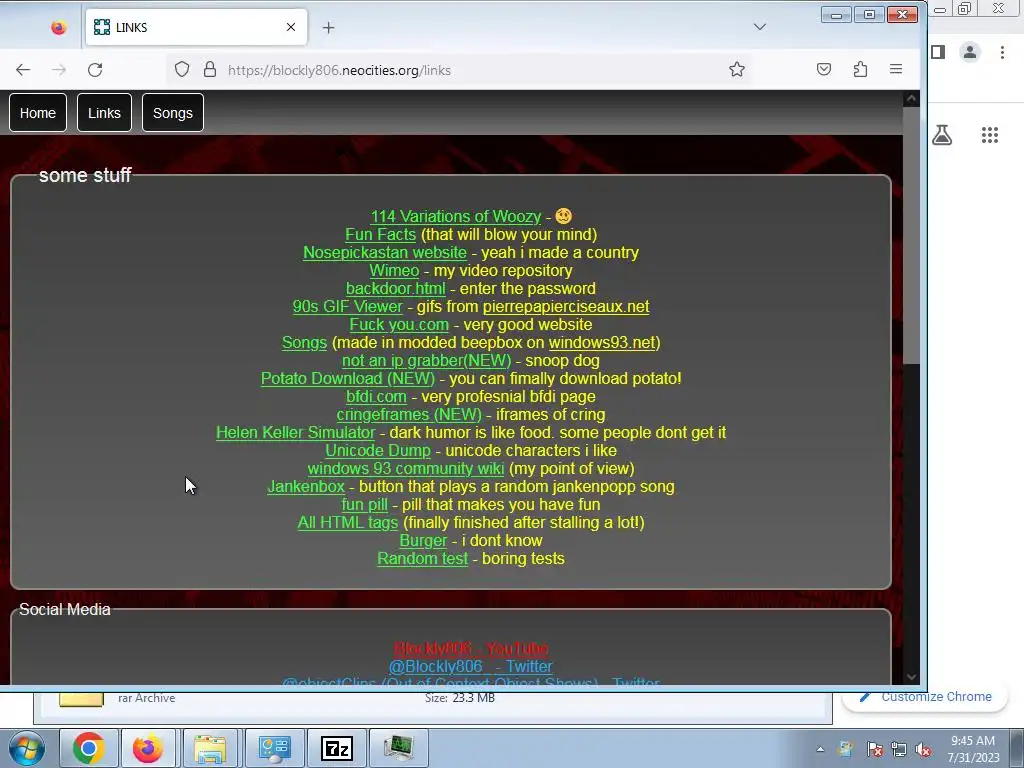The height and width of the screenshot is (768, 1024).
Task: Select the LINKS tab
Action: coord(196,27)
